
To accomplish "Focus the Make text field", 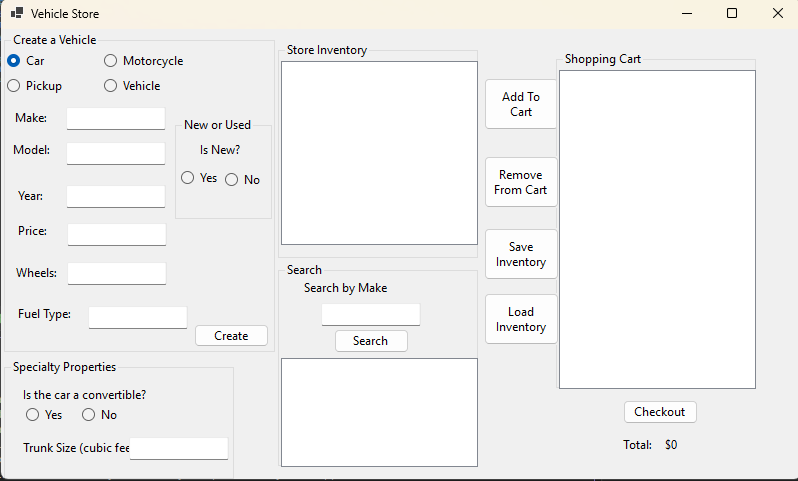I will (x=116, y=119).
